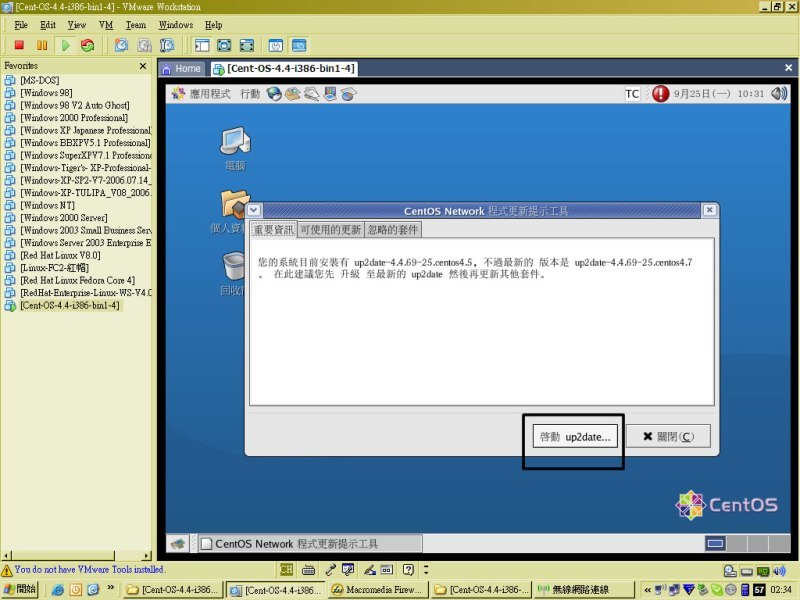The image size is (800, 600).
Task: Click the green Power On play button
Action: (x=65, y=45)
